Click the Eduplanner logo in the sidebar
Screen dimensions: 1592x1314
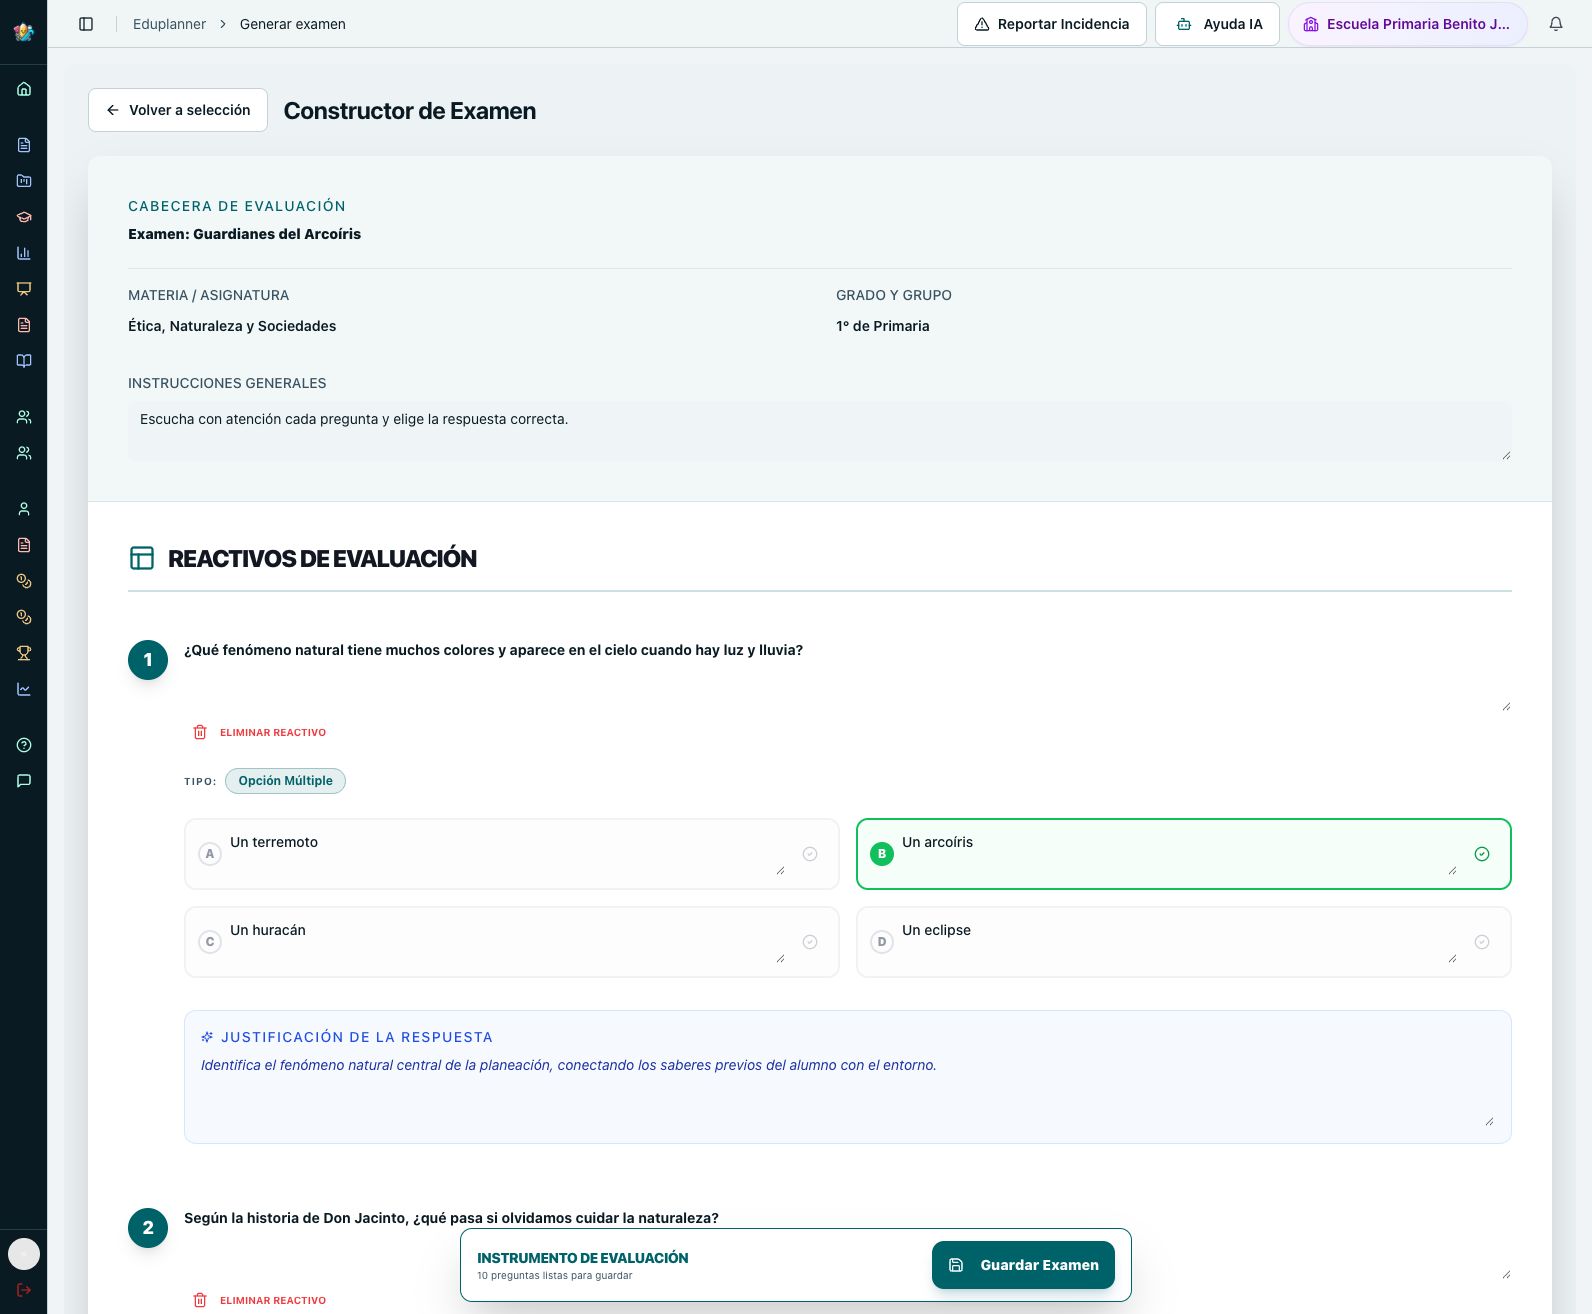24,31
